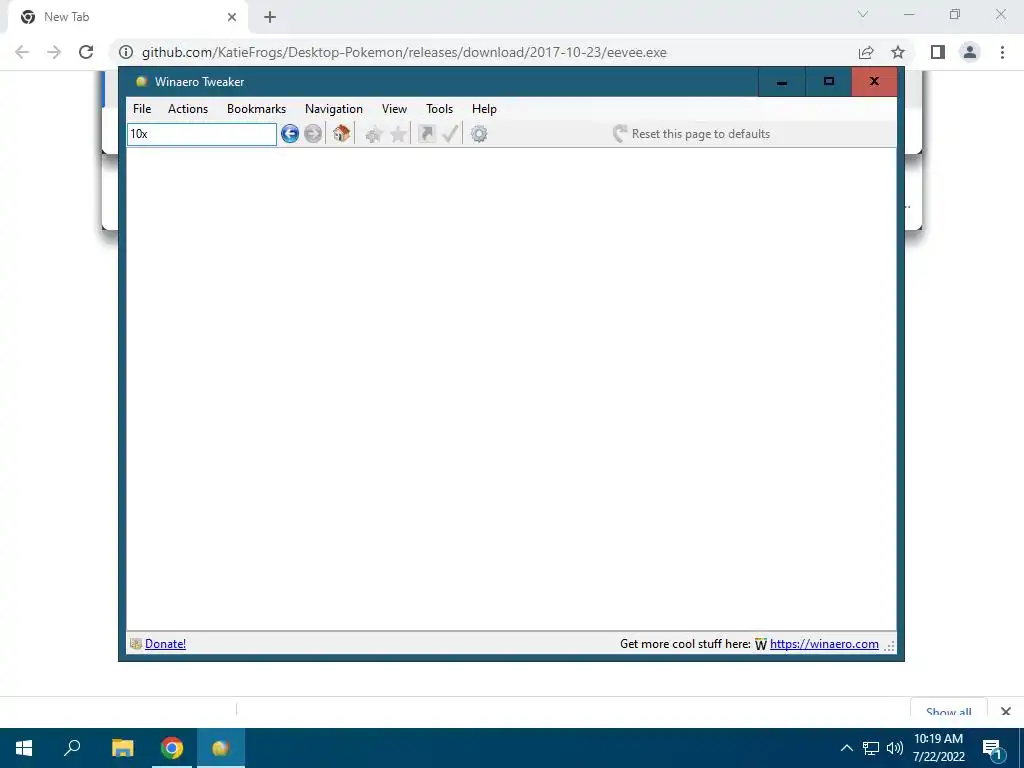The width and height of the screenshot is (1024, 768).
Task: Open Settings gear icon in Winaero toolbar
Action: [x=479, y=134]
